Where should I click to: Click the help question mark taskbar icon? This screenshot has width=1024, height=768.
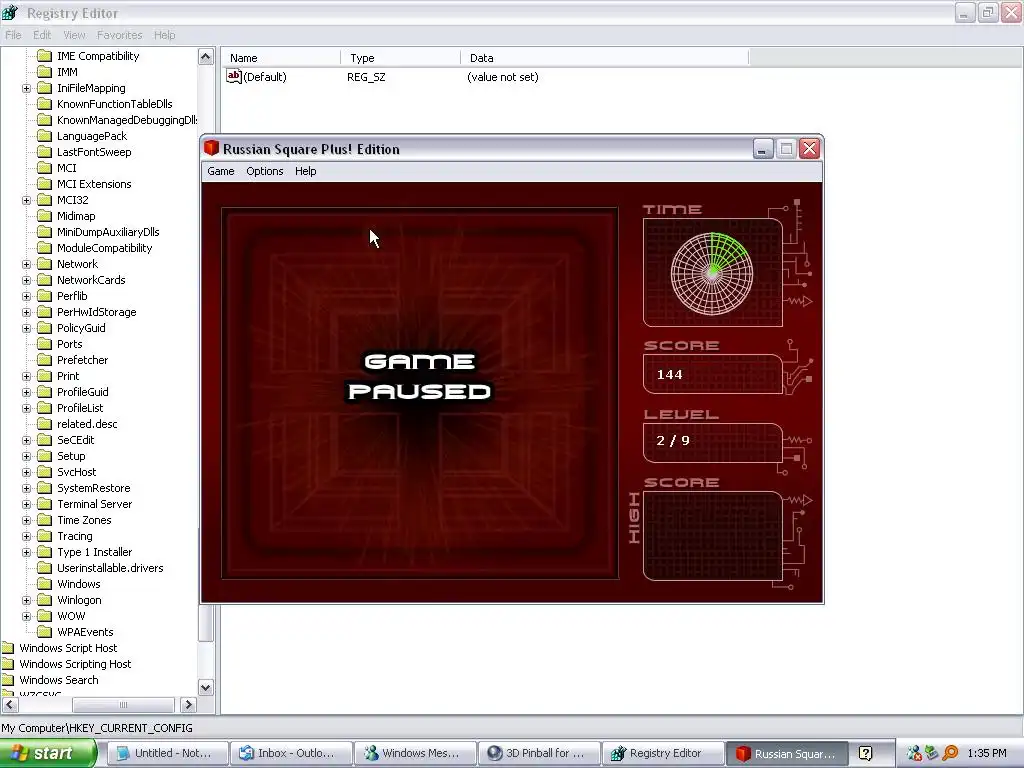pos(865,754)
